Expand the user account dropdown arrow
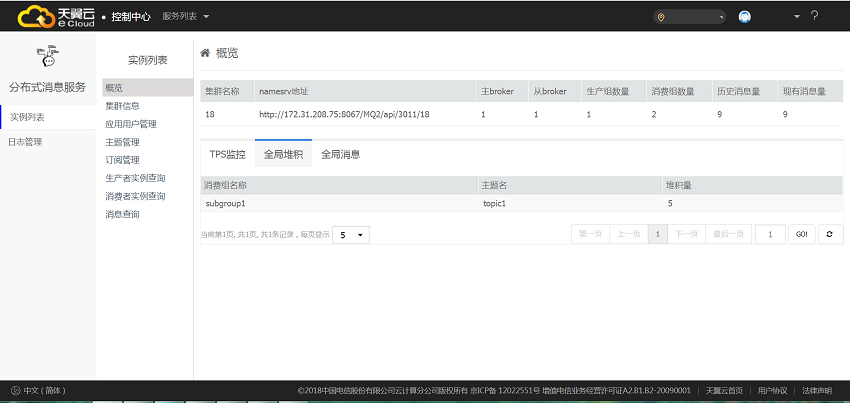The width and height of the screenshot is (850, 403). coord(796,16)
